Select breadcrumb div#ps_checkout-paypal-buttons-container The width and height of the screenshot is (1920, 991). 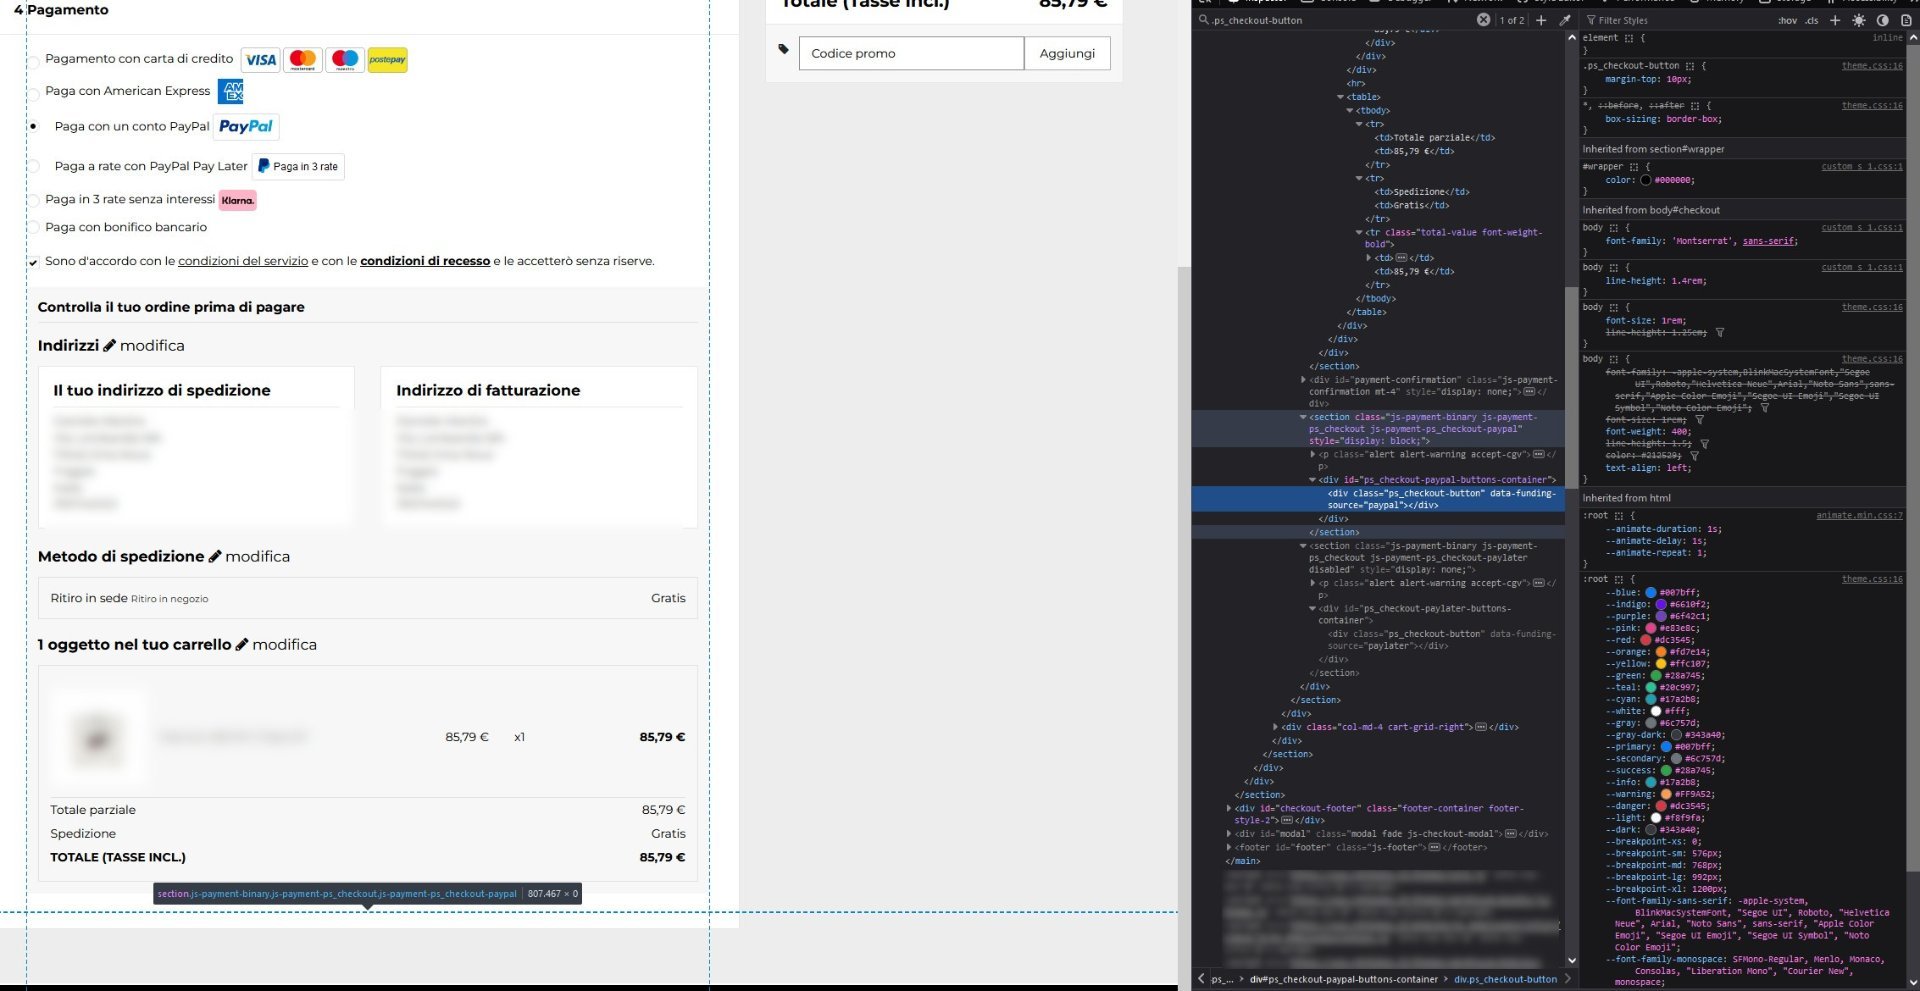(x=1343, y=979)
